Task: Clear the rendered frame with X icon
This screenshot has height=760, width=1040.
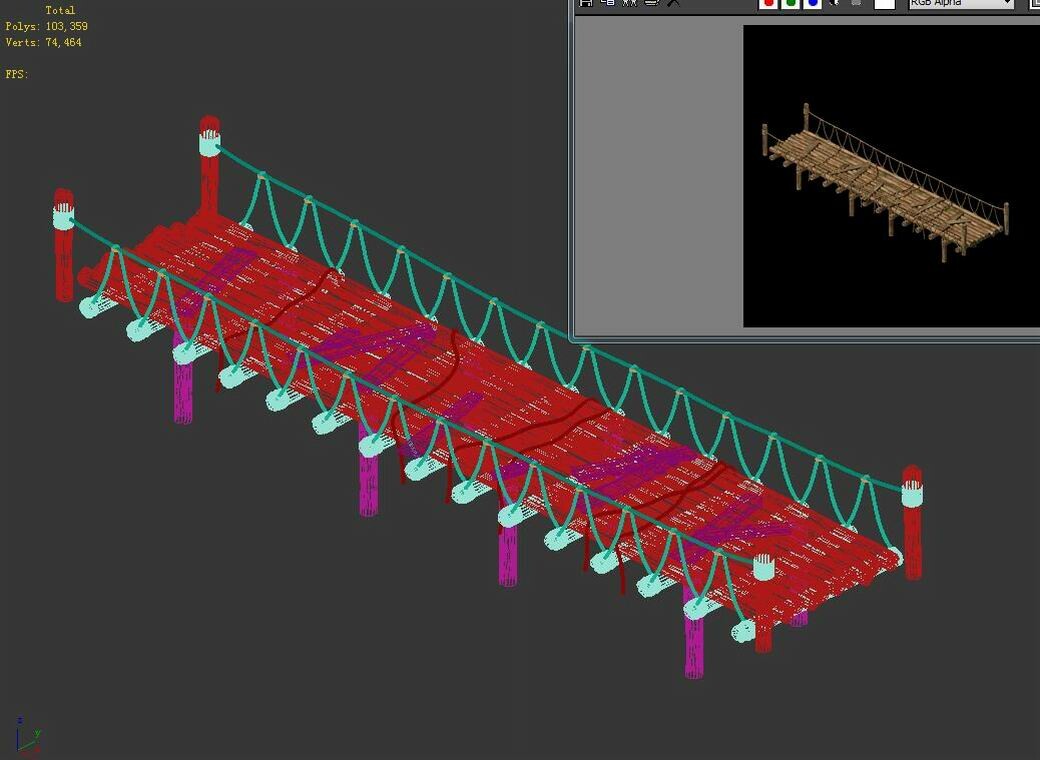Action: (673, 3)
